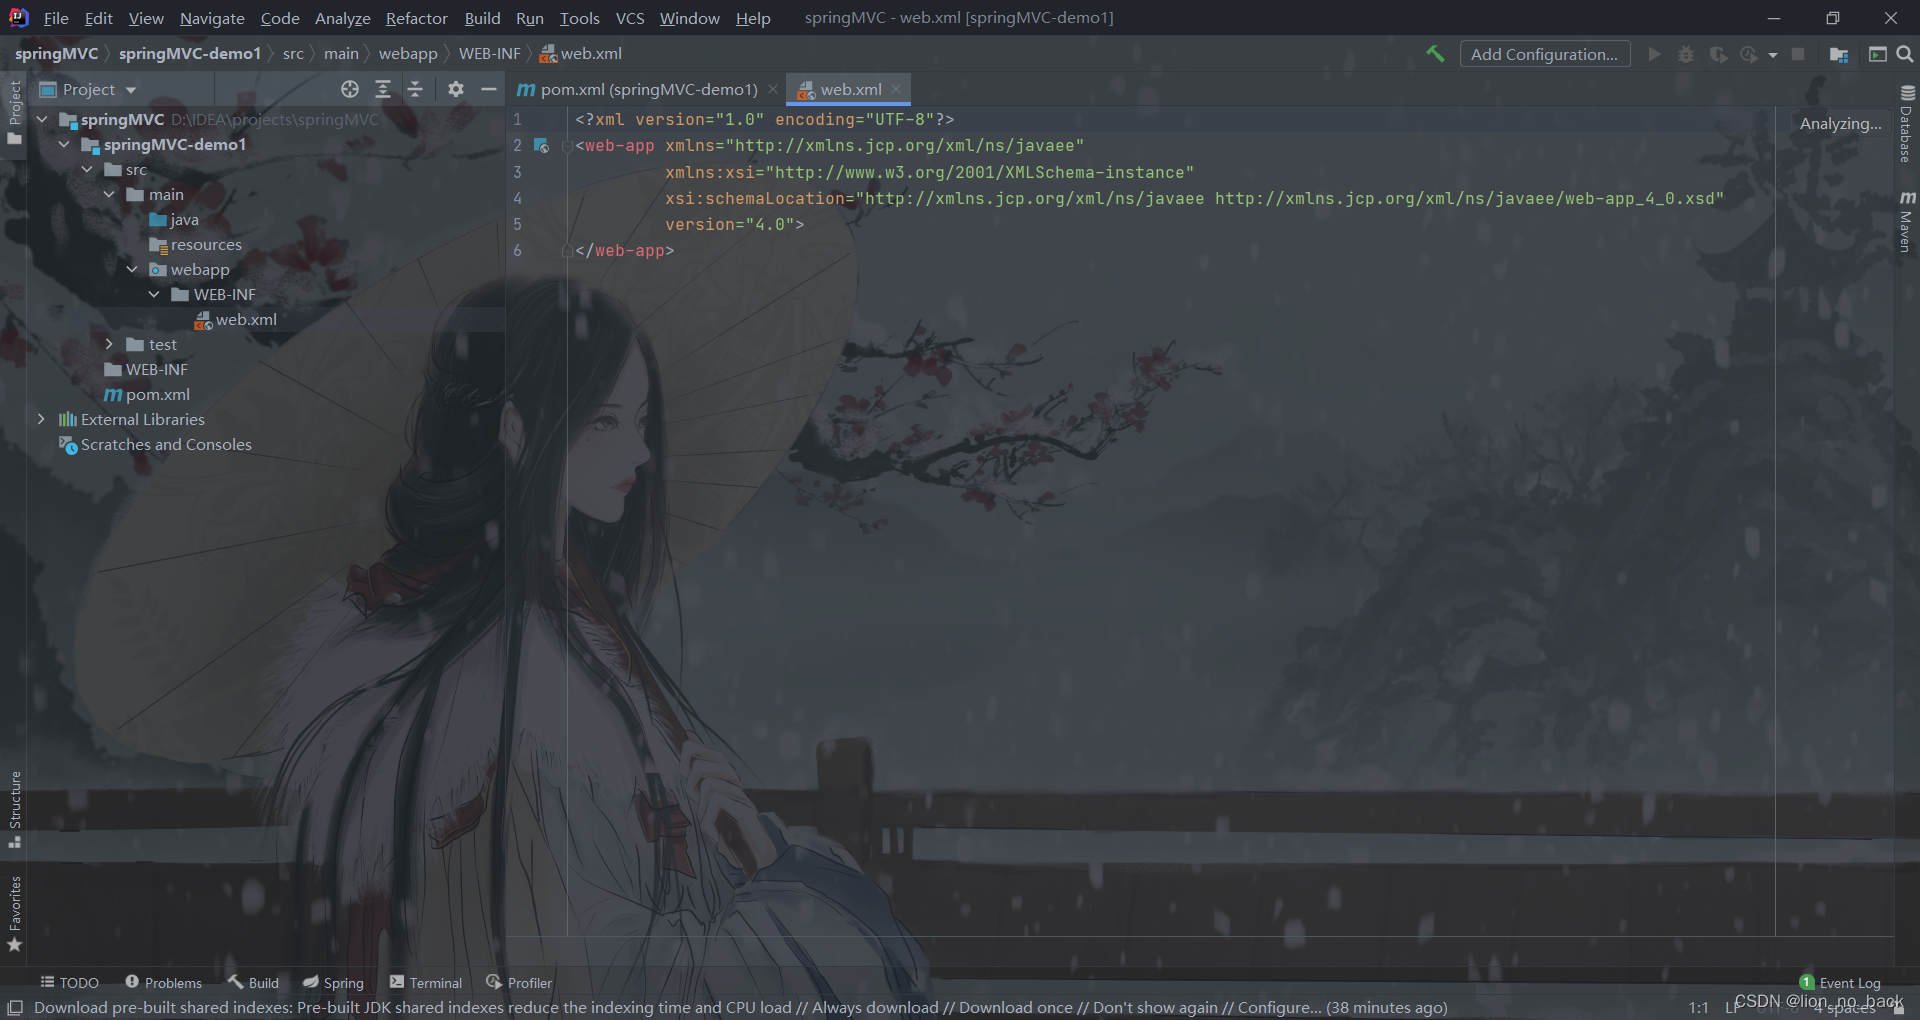The image size is (1920, 1020).
Task: Click Add Configuration button
Action: point(1544,54)
